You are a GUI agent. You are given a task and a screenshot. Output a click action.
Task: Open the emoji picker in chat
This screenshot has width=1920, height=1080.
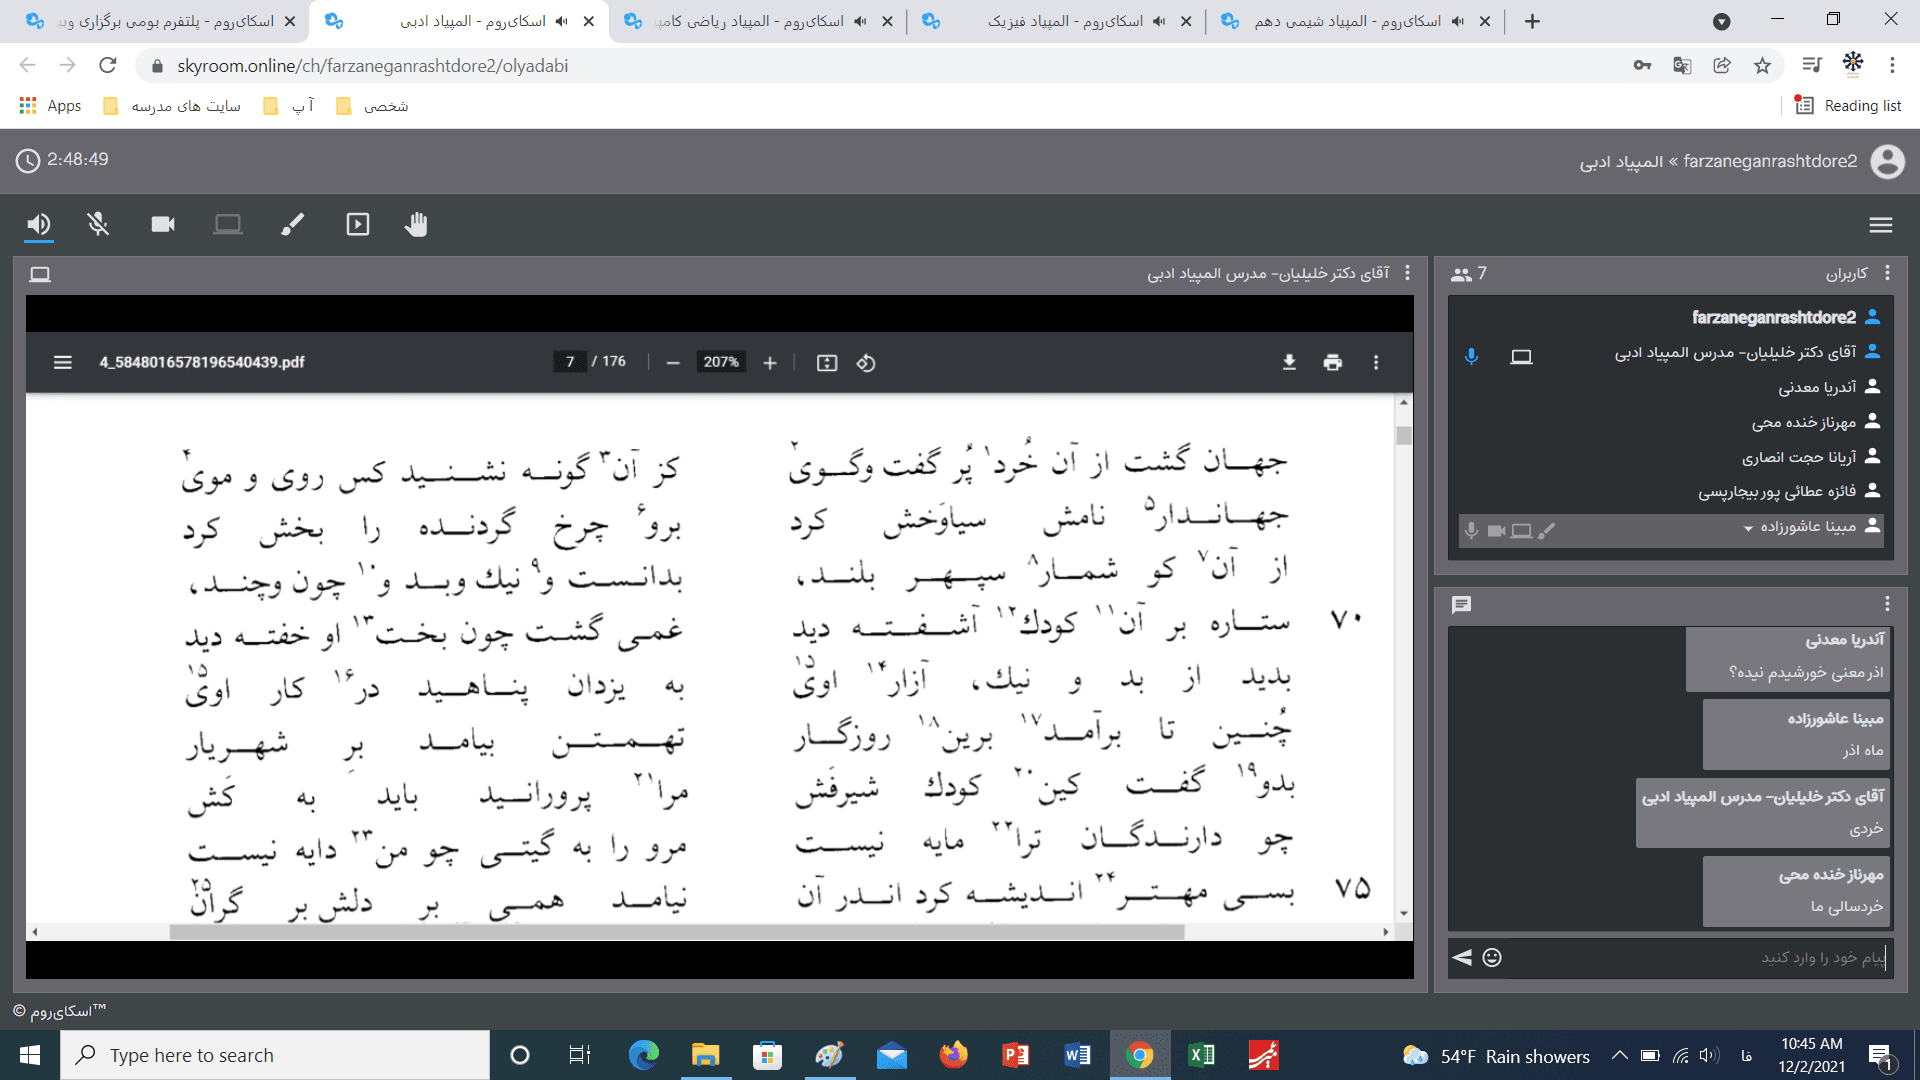[x=1492, y=957]
